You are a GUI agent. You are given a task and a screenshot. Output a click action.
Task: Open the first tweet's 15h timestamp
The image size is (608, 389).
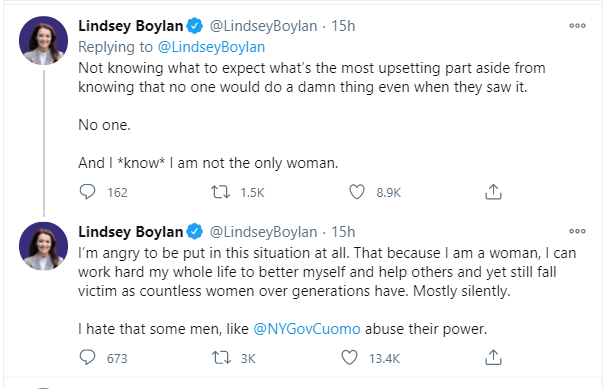point(343,26)
